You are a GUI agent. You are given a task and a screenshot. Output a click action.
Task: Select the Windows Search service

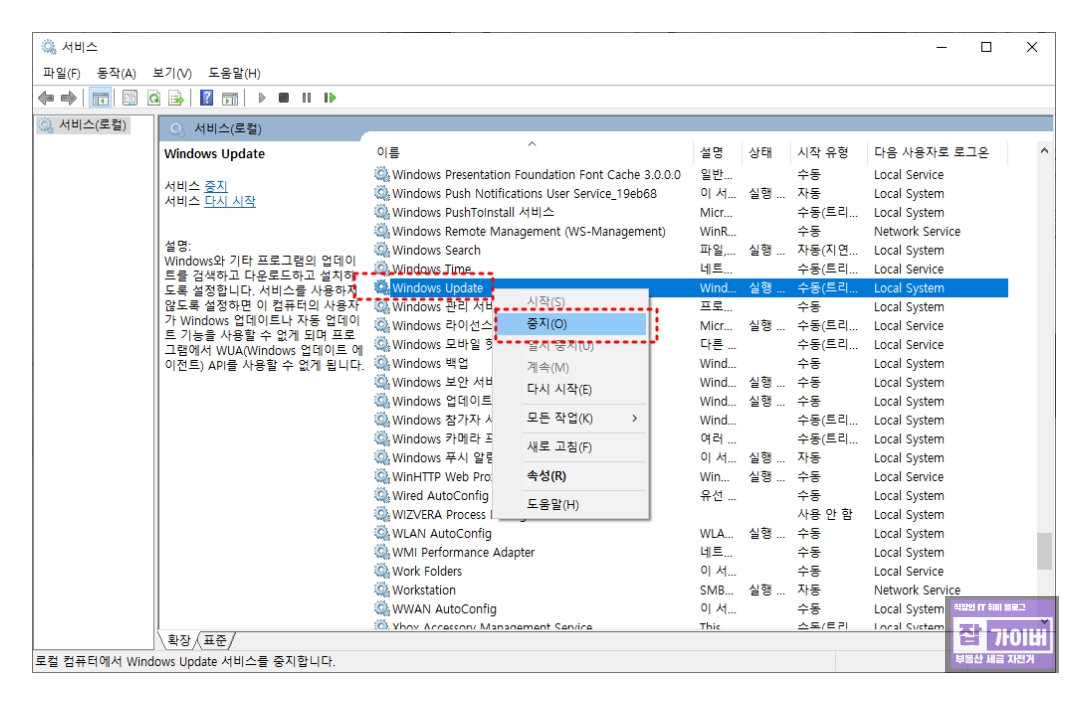(690, 250)
